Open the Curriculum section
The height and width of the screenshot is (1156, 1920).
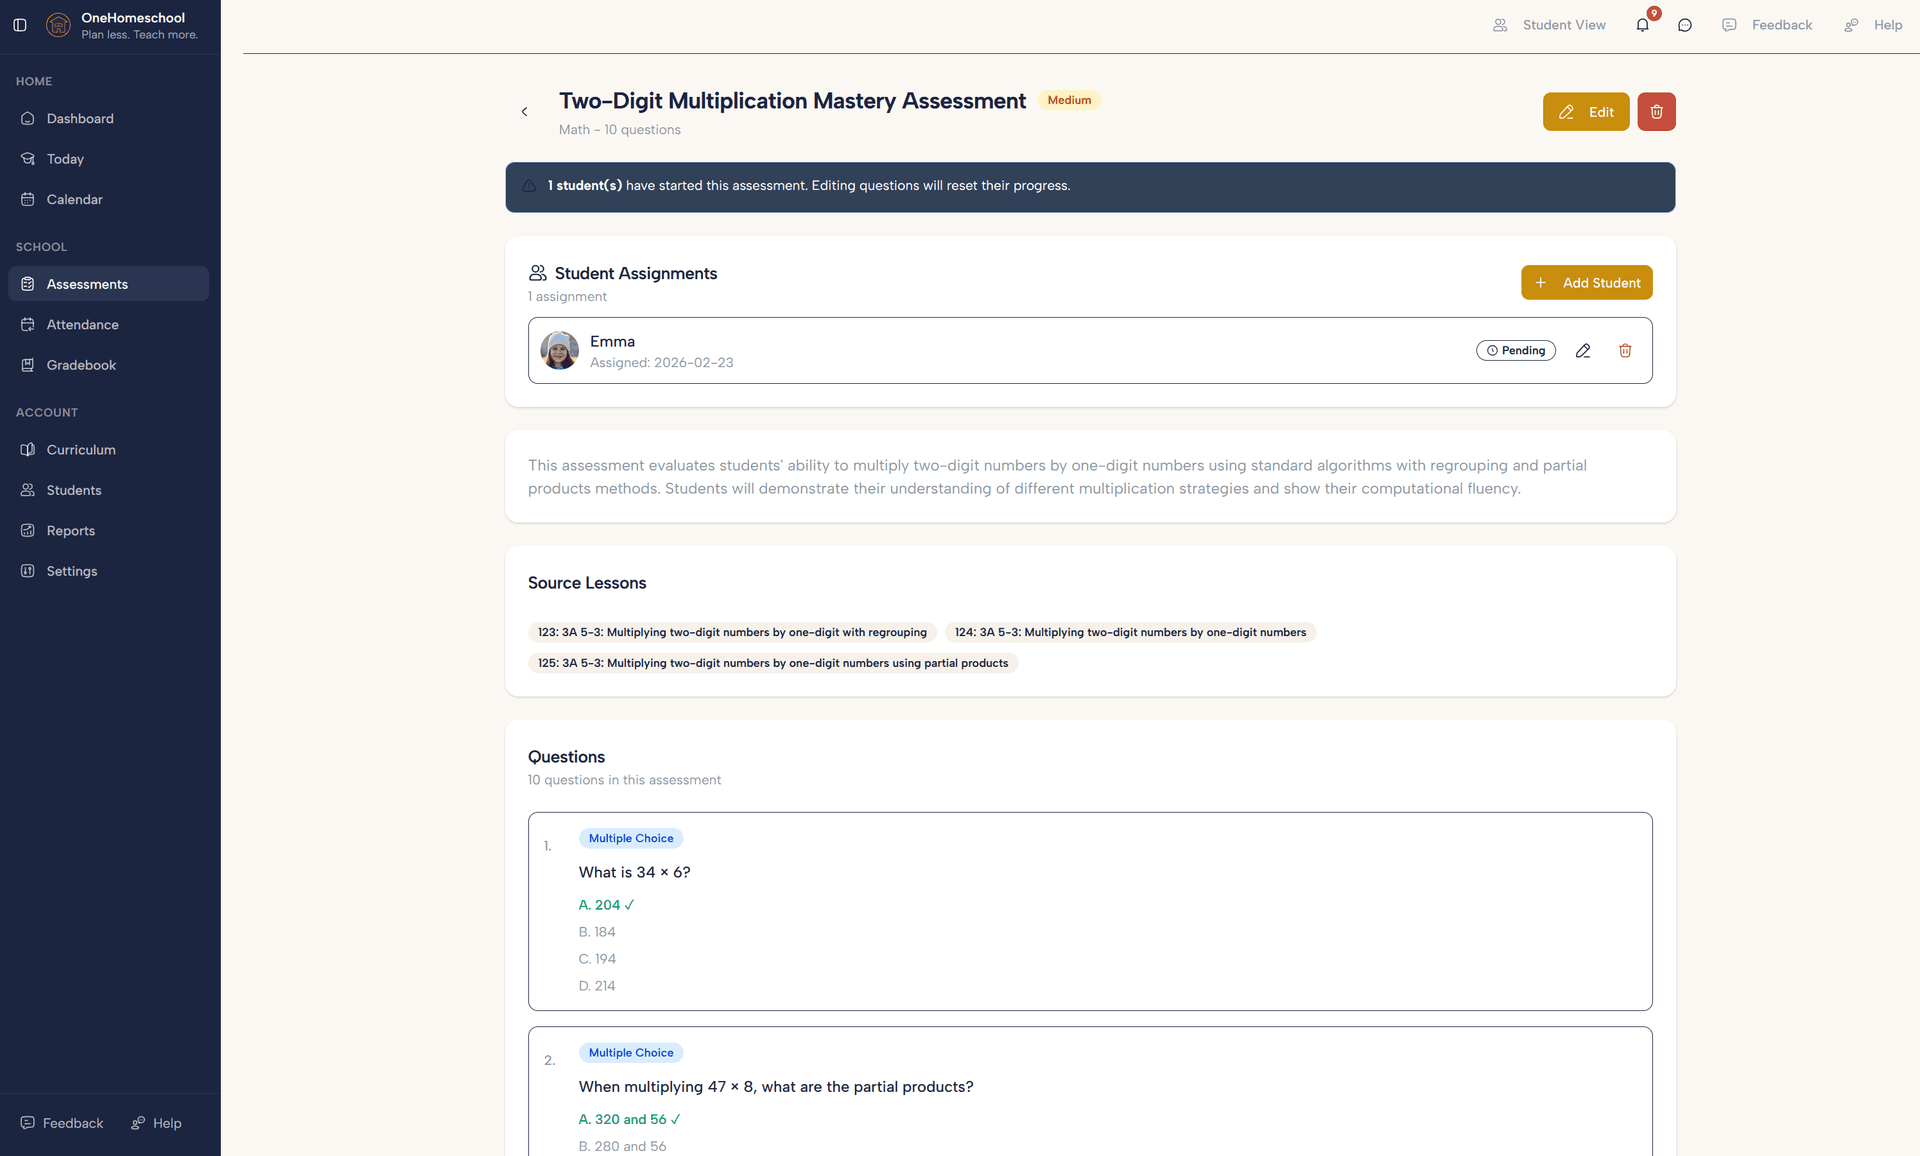pos(80,449)
